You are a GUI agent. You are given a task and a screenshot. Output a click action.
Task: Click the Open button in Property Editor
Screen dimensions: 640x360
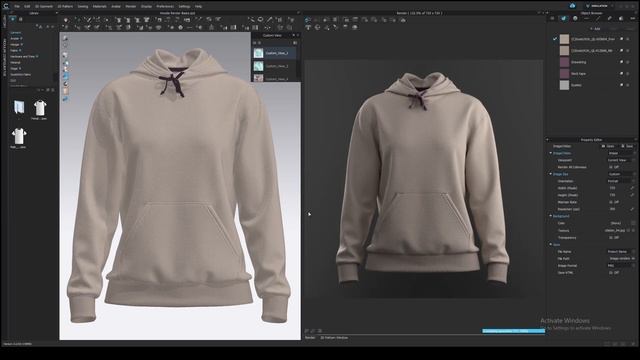click(x=609, y=146)
